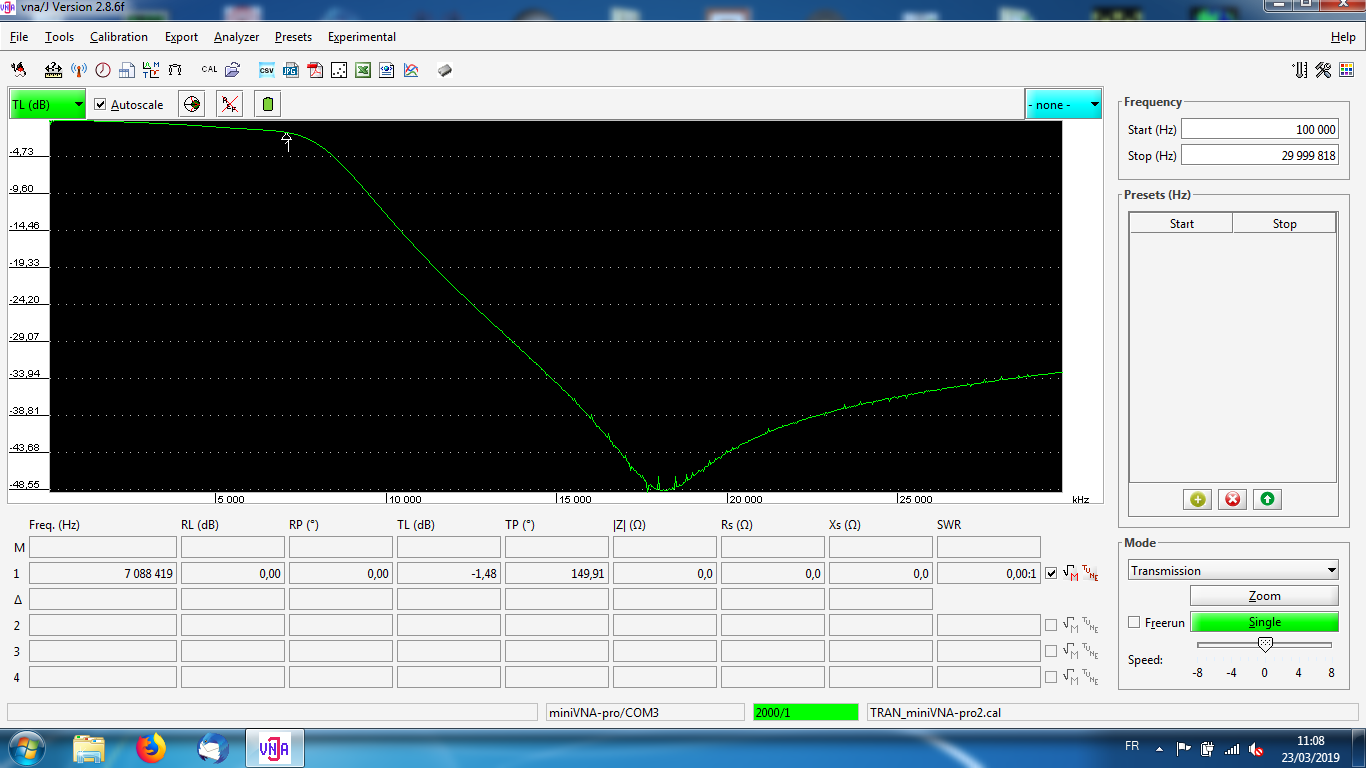This screenshot has height=768, width=1366.
Task: Open the TL (dB) scale dropdown
Action: [x=47, y=104]
